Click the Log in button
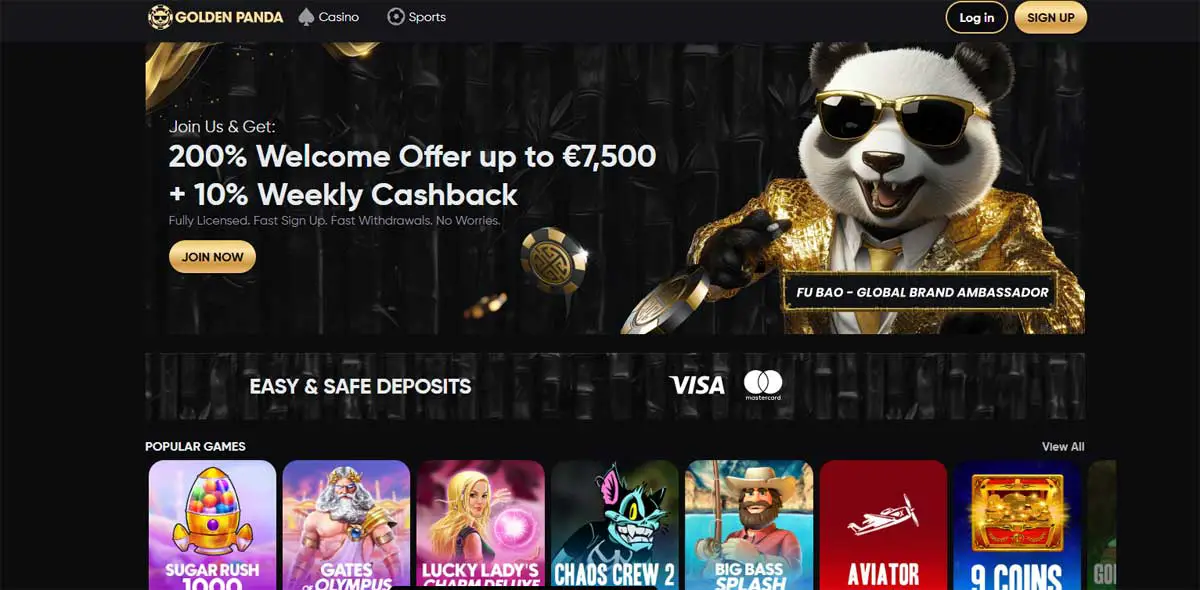1200x590 pixels. (977, 17)
